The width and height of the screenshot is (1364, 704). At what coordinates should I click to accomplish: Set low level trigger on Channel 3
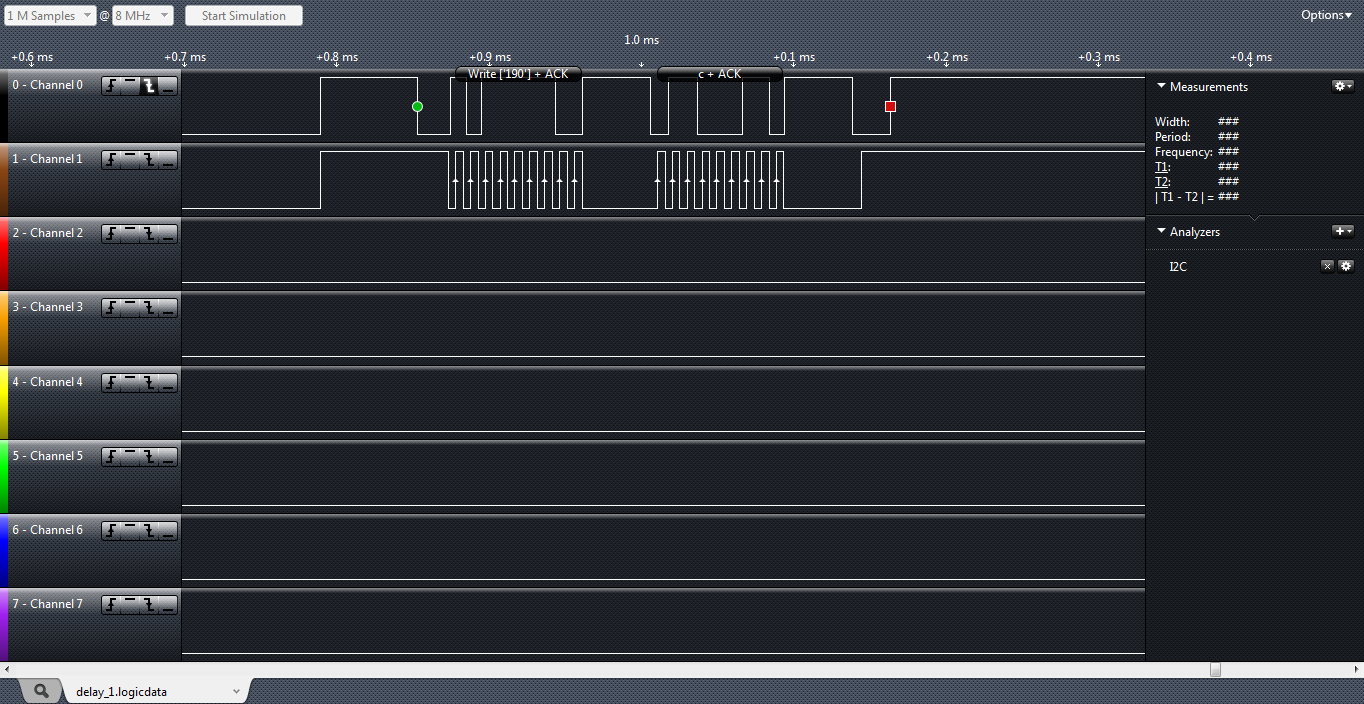point(168,308)
